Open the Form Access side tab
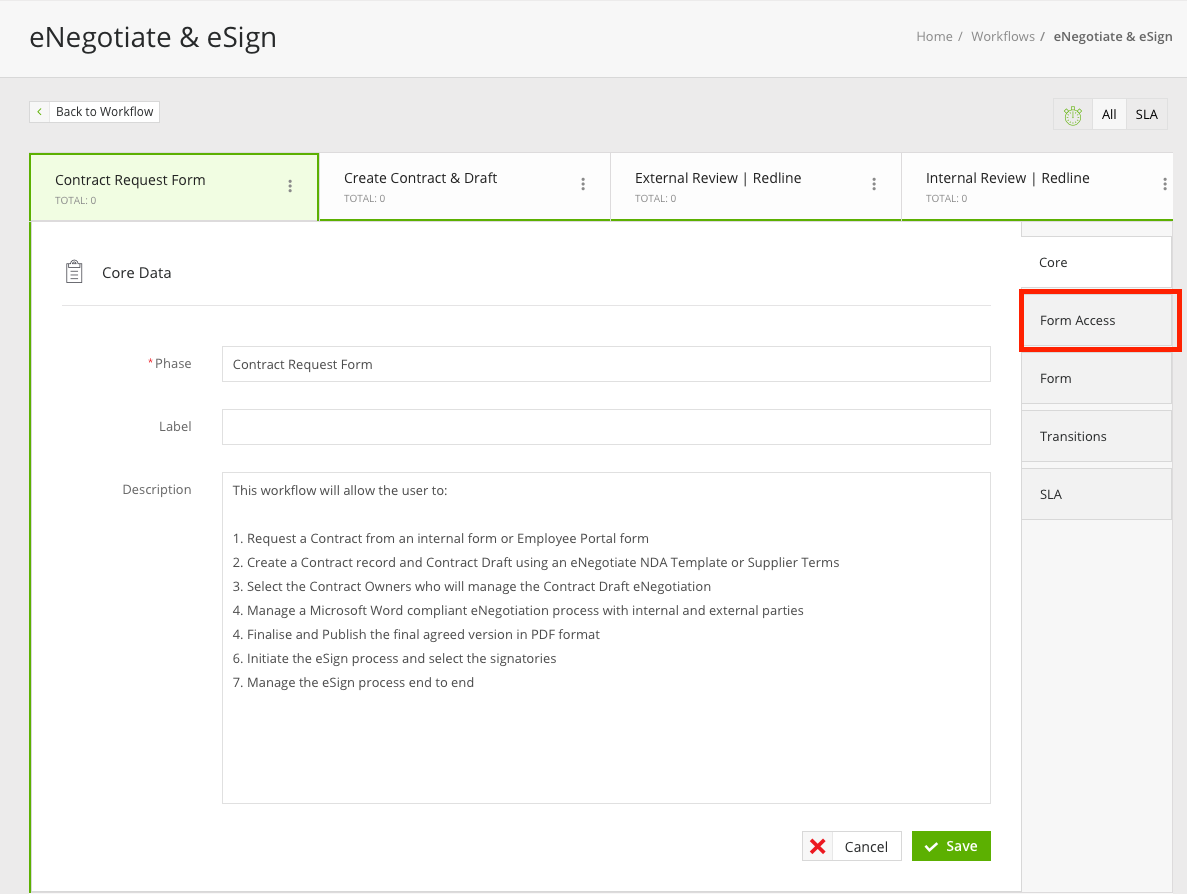 pos(1096,320)
